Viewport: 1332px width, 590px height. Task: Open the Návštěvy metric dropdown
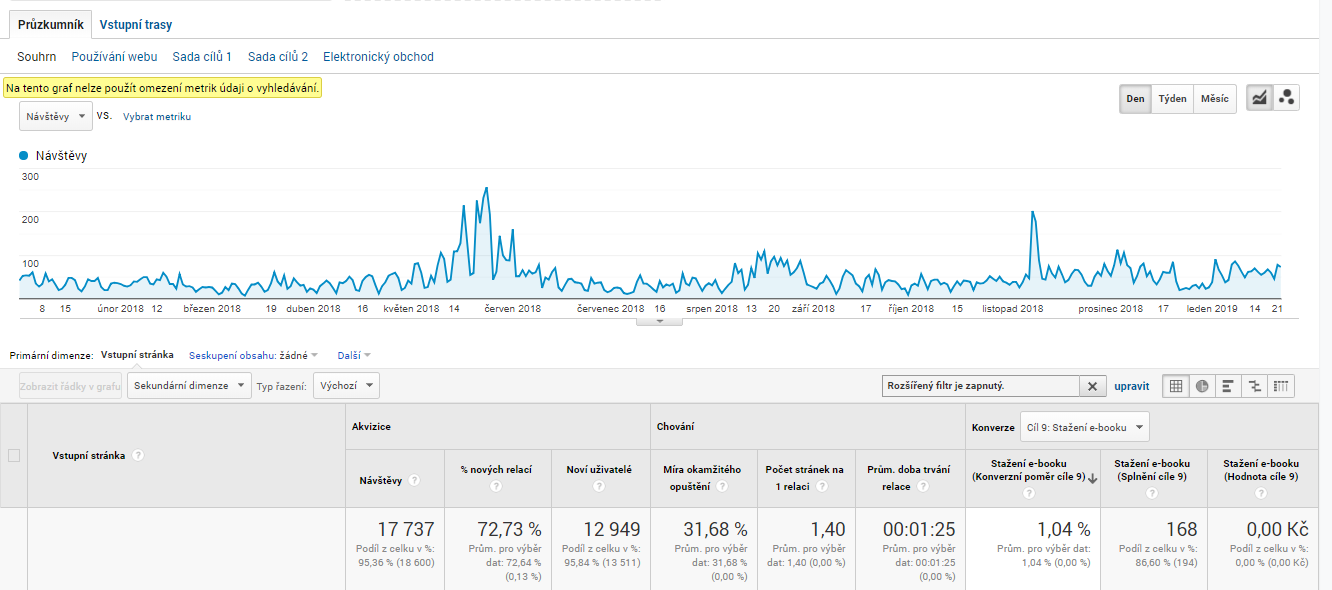coord(56,116)
